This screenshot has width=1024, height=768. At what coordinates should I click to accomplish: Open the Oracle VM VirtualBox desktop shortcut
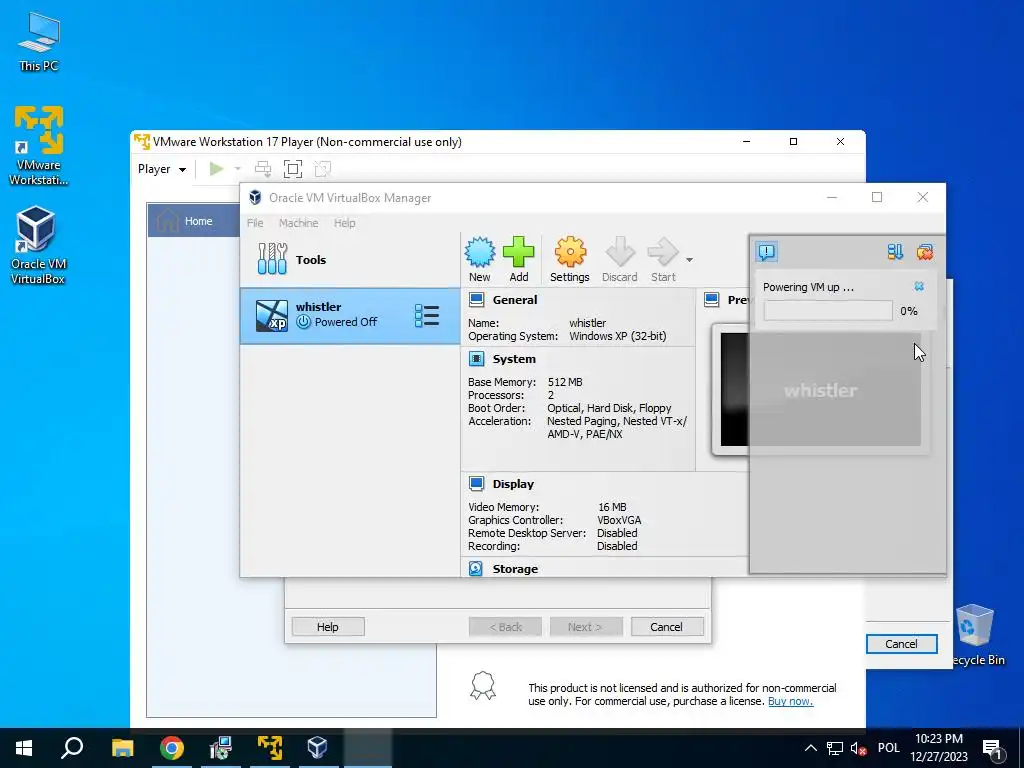(38, 246)
